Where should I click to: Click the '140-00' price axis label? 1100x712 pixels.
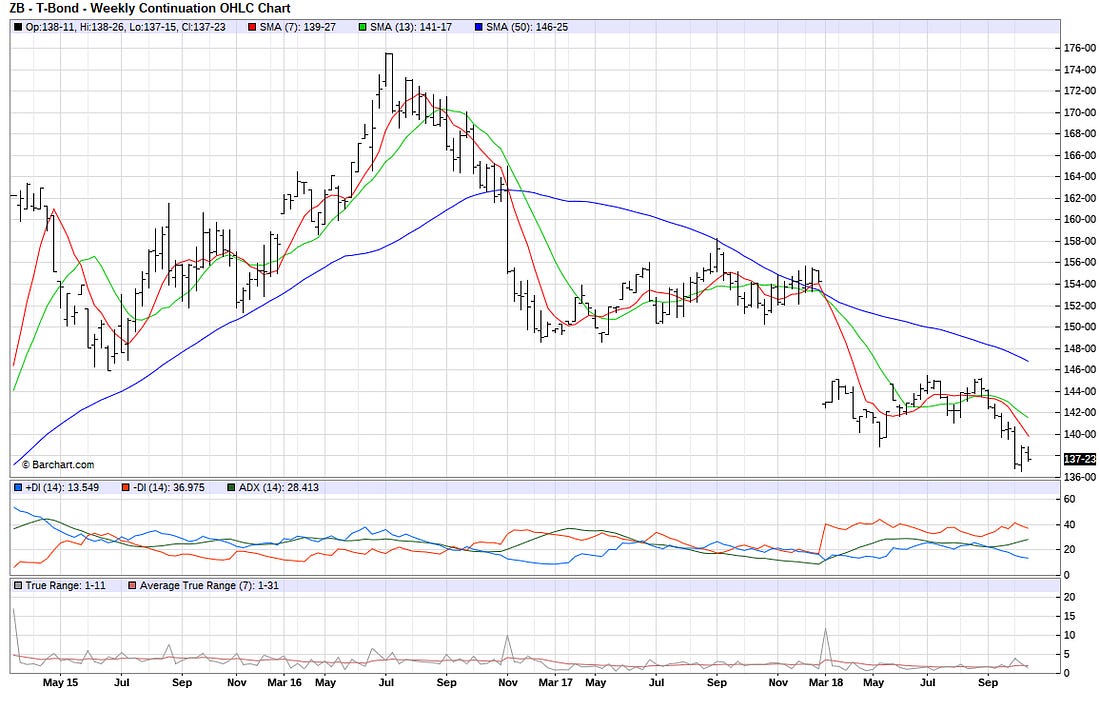tap(1080, 434)
